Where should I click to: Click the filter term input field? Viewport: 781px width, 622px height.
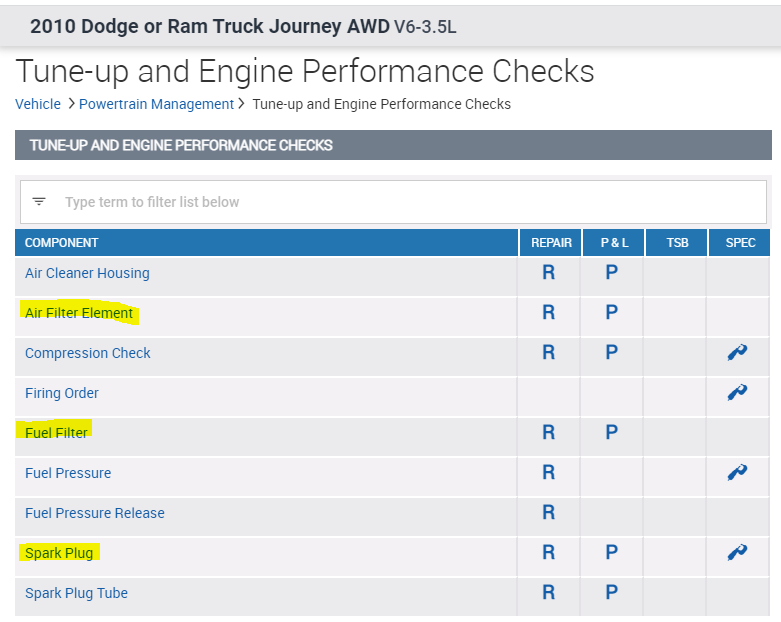[400, 202]
